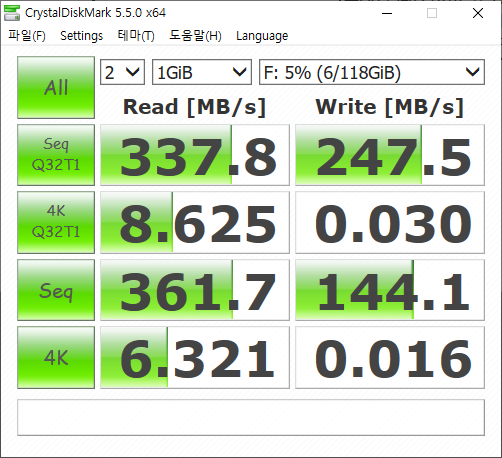Screen dimensions: 502x458
Task: Start the Seq Q32T1 benchmark test
Action: 56,155
